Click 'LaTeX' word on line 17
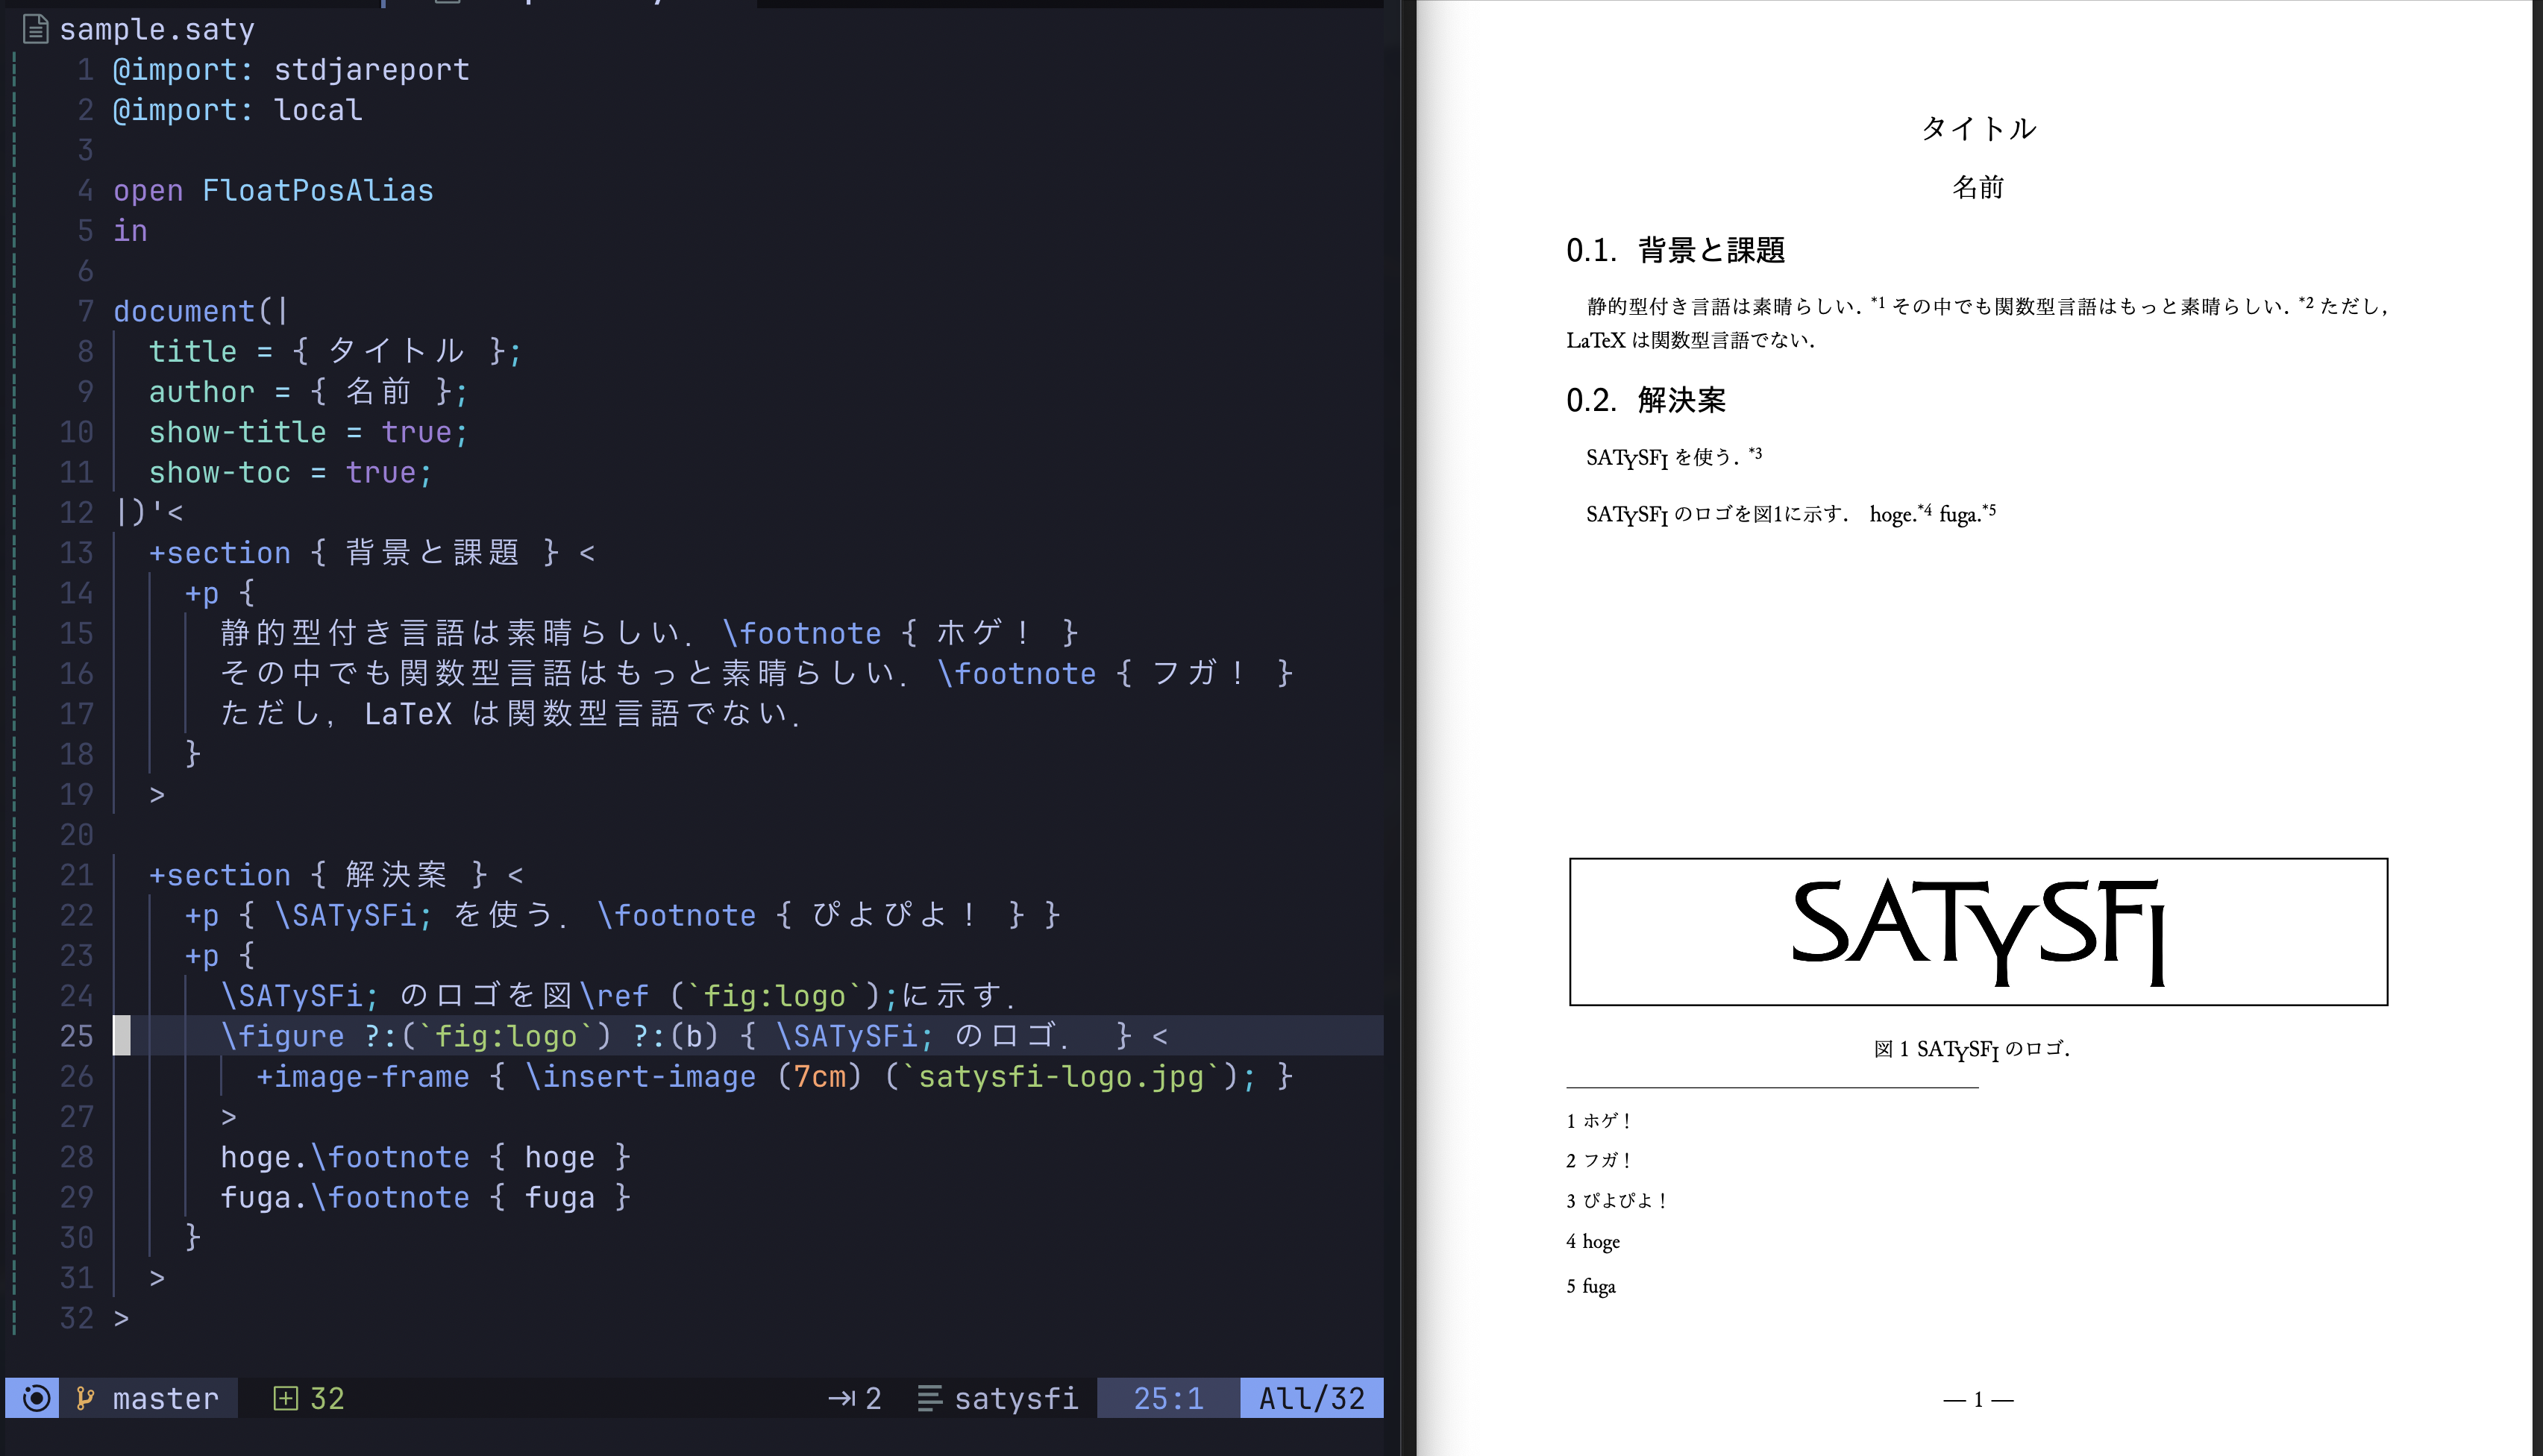 click(408, 714)
